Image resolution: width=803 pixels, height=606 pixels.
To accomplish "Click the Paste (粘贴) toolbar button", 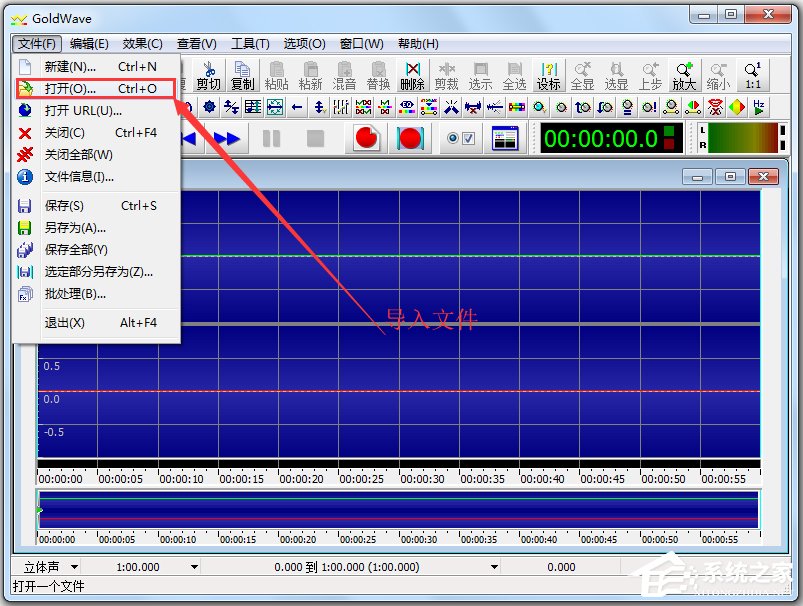I will coord(277,75).
